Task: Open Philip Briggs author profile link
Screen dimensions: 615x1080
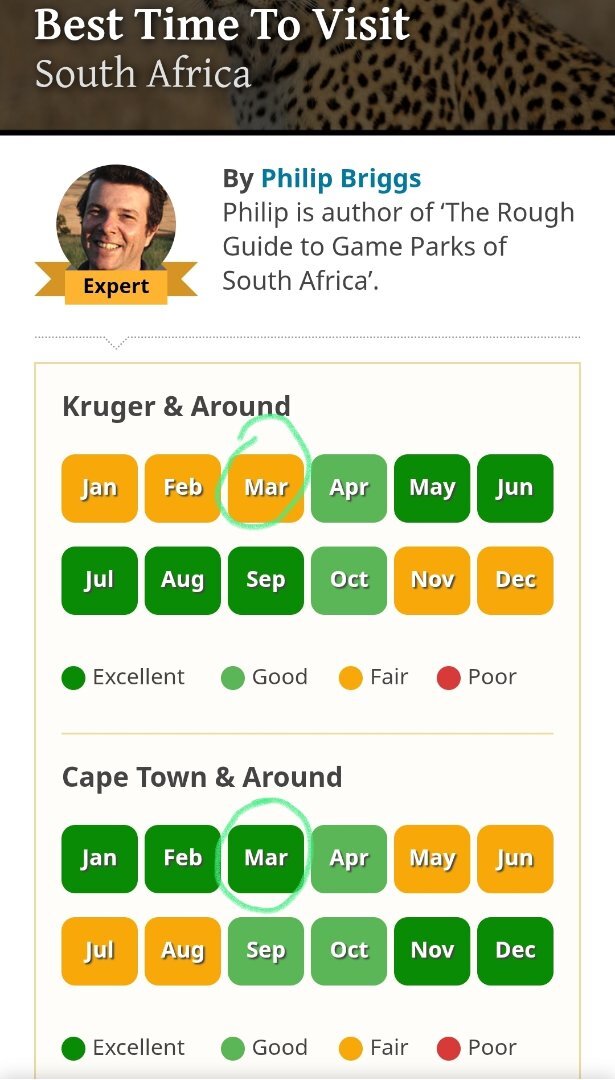Action: click(x=340, y=179)
